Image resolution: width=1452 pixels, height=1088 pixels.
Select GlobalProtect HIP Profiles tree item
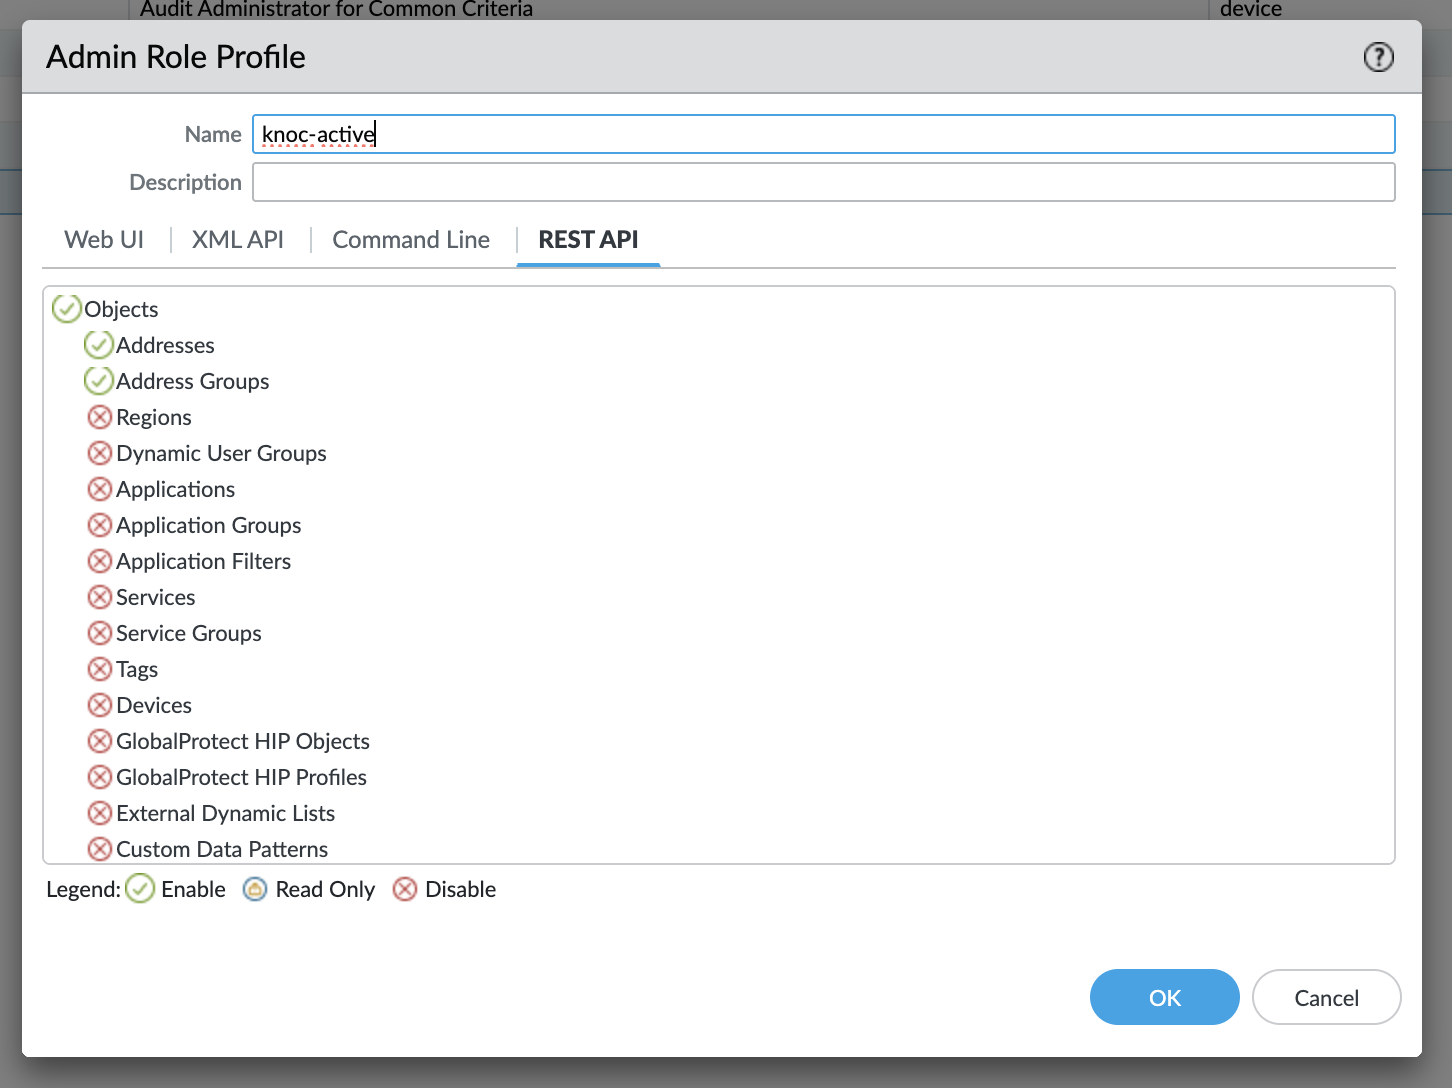click(x=241, y=777)
